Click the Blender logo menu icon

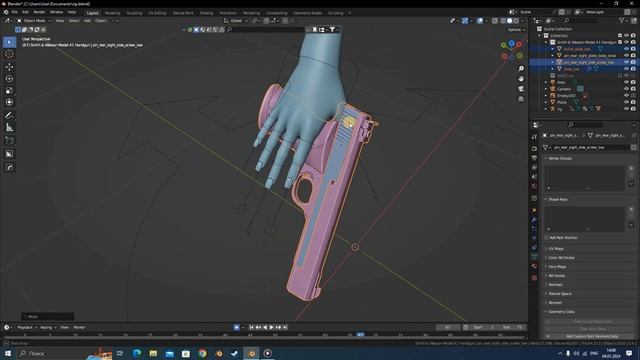[x=6, y=12]
